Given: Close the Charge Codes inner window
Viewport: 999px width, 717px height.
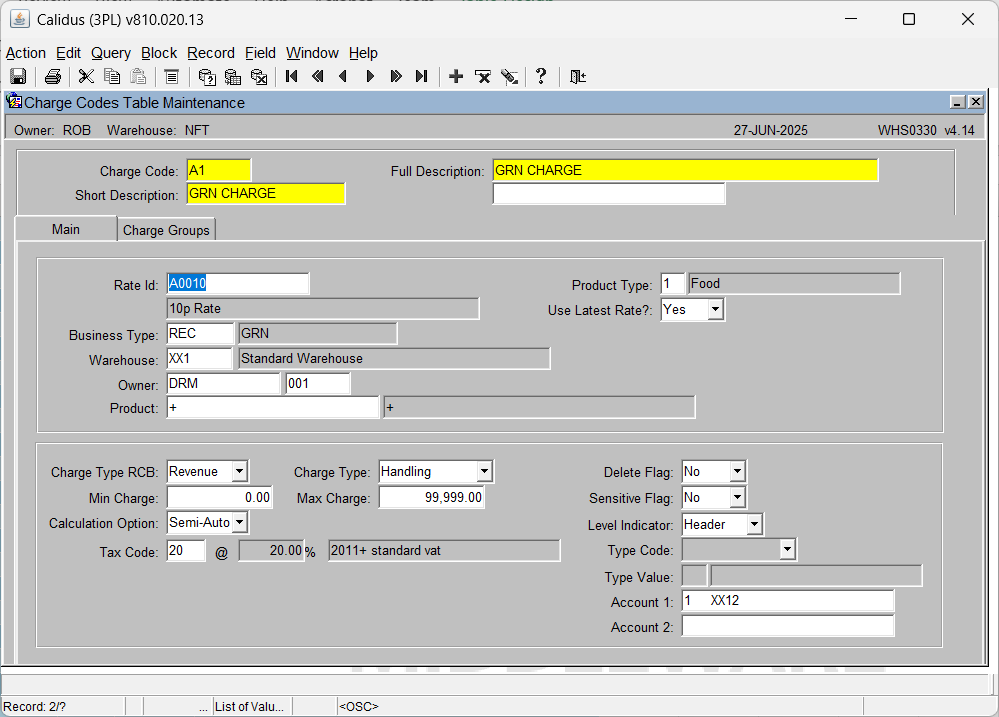Looking at the screenshot, I should [976, 102].
